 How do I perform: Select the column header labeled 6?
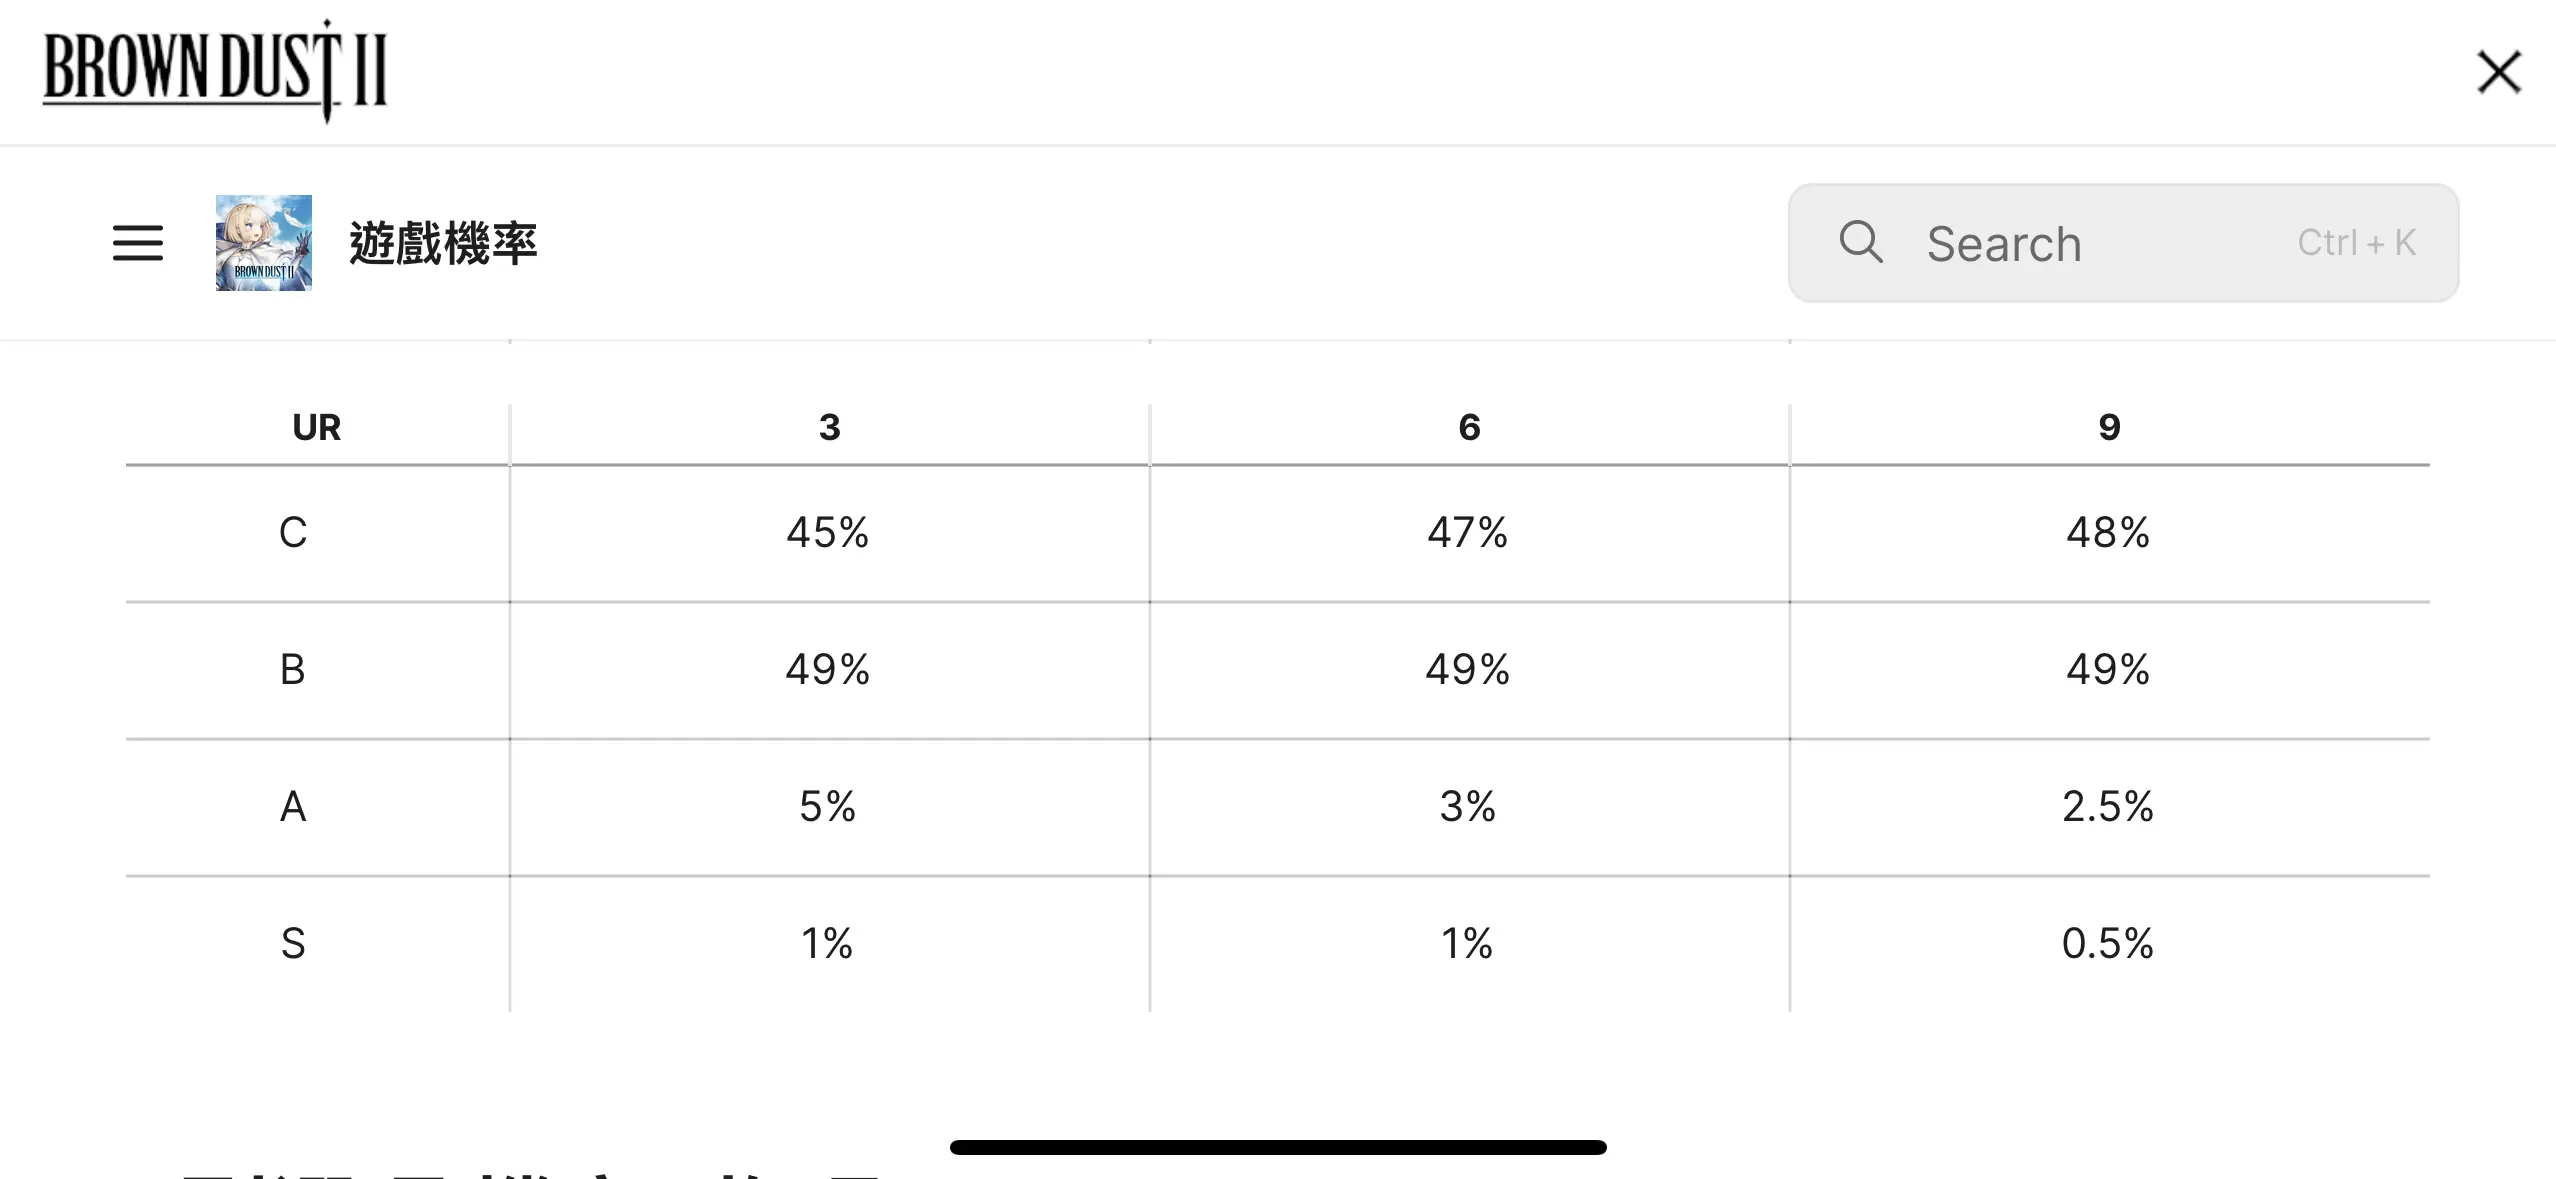tap(1469, 428)
